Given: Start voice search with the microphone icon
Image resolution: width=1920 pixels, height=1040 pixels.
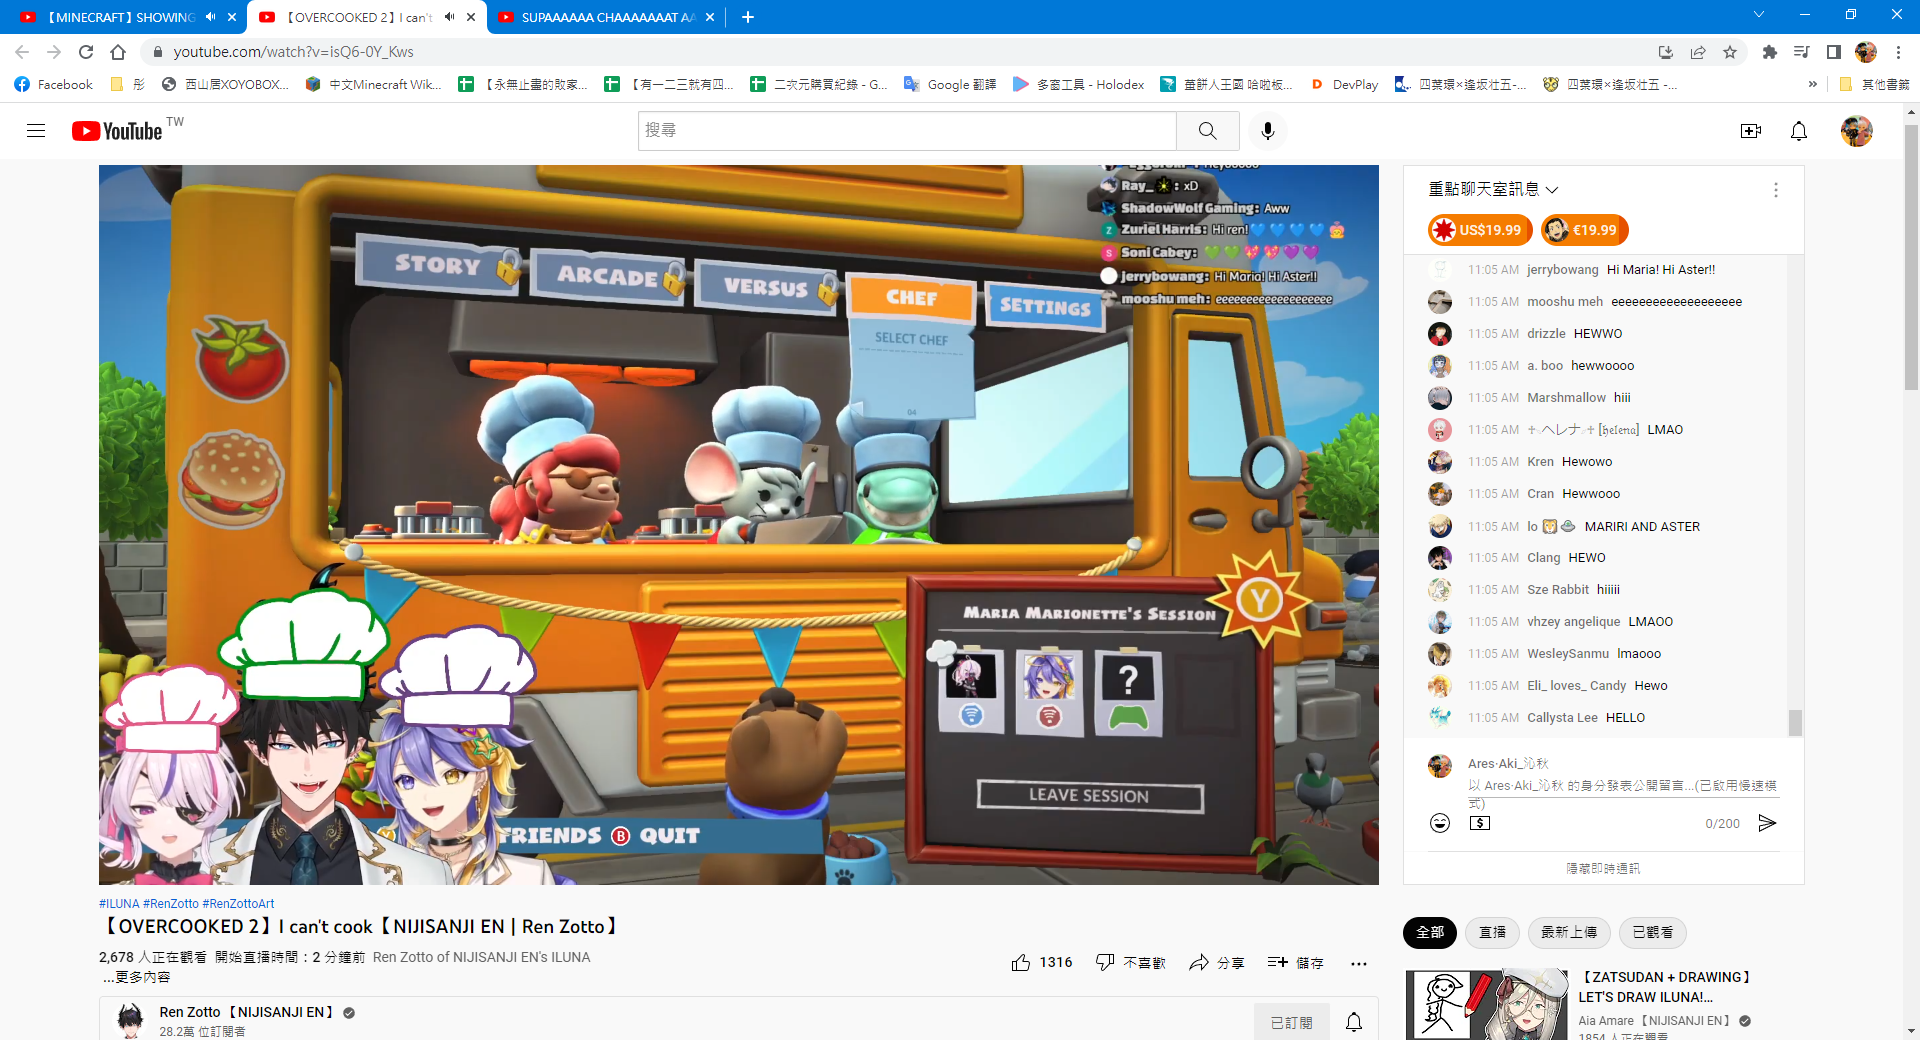Looking at the screenshot, I should 1268,131.
